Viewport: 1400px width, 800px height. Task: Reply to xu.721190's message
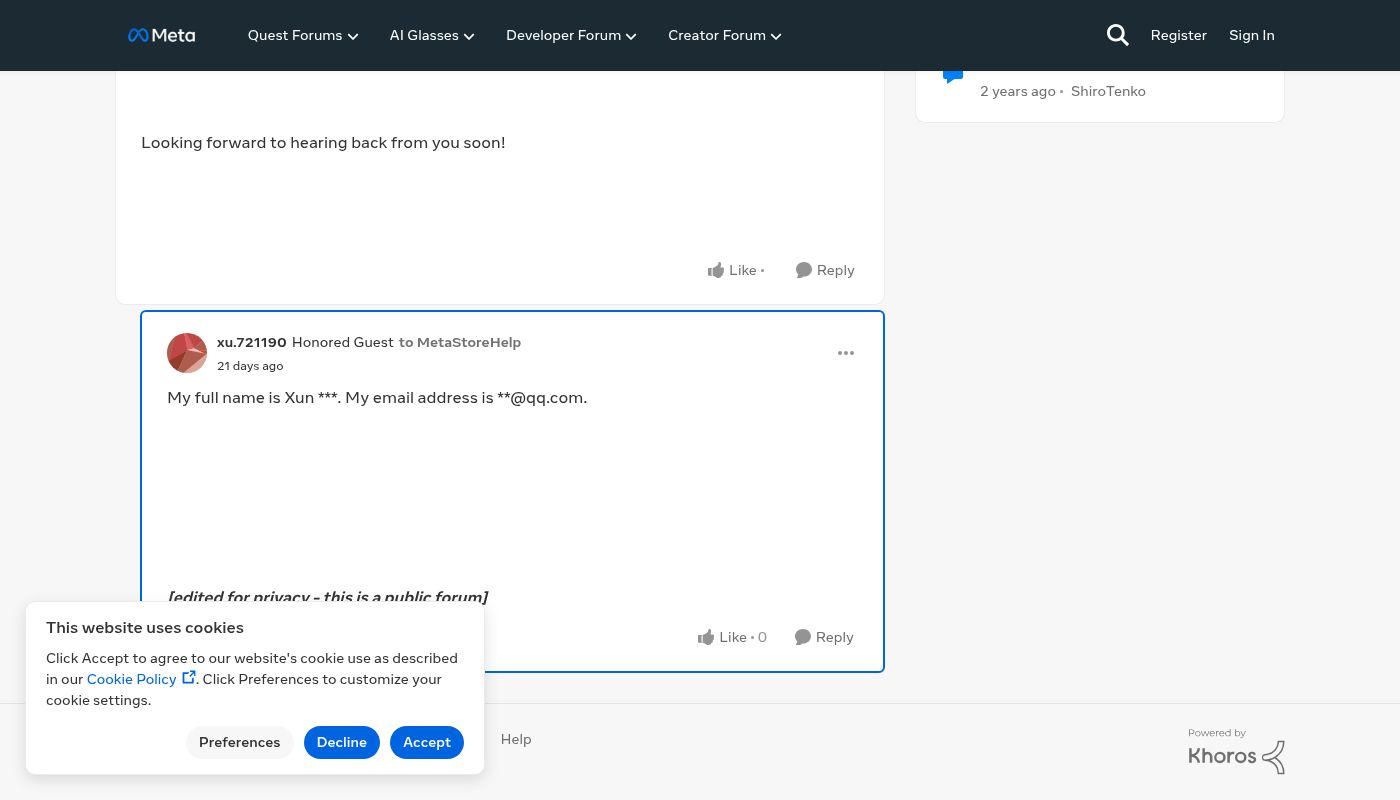click(824, 637)
